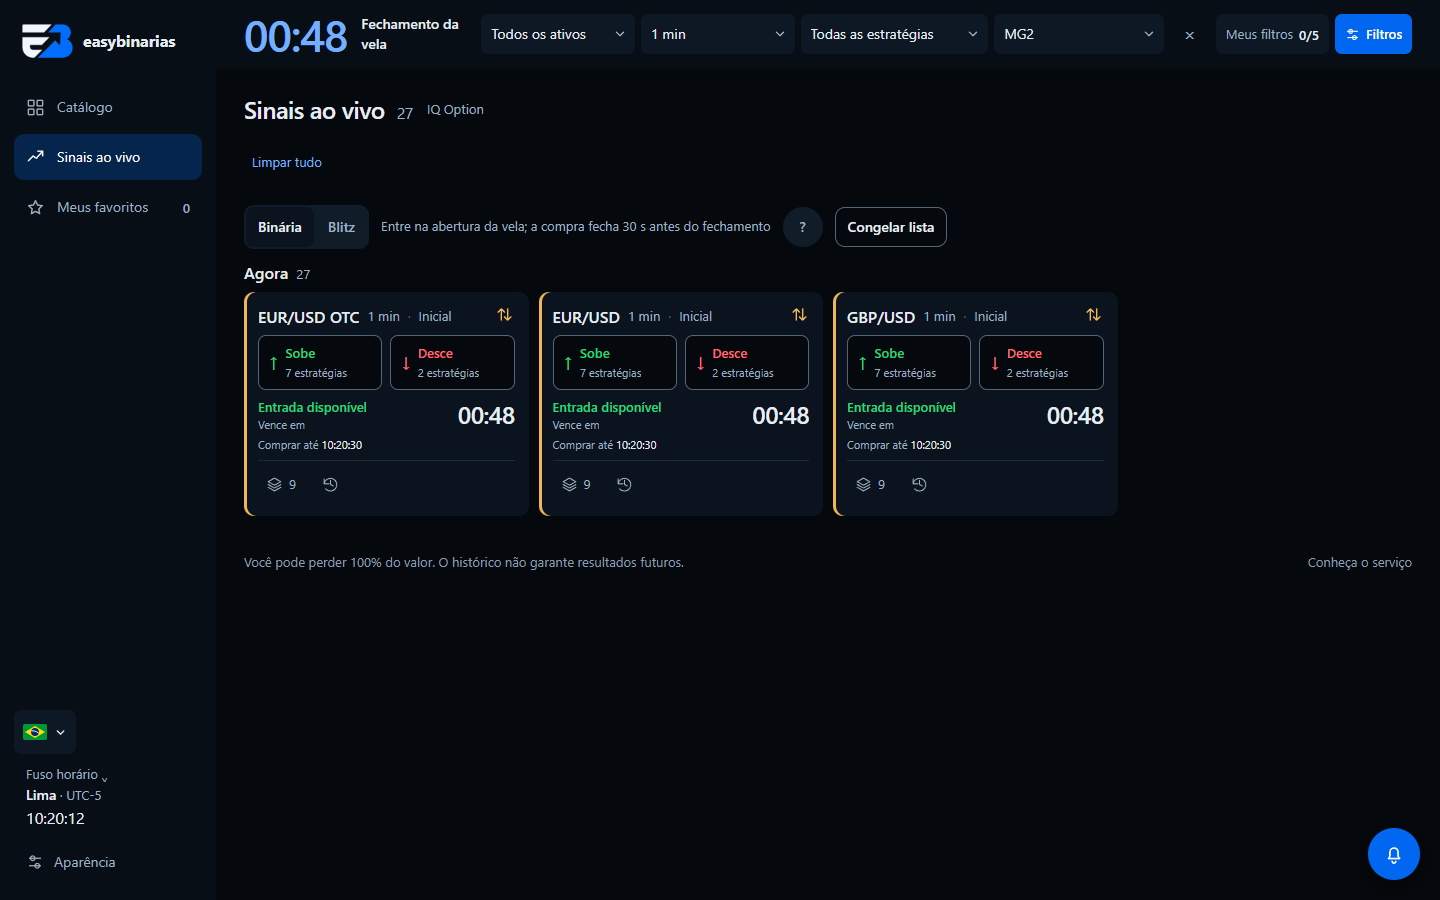Click the layers stack icon on GBP/USD card
The width and height of the screenshot is (1440, 900).
click(863, 484)
